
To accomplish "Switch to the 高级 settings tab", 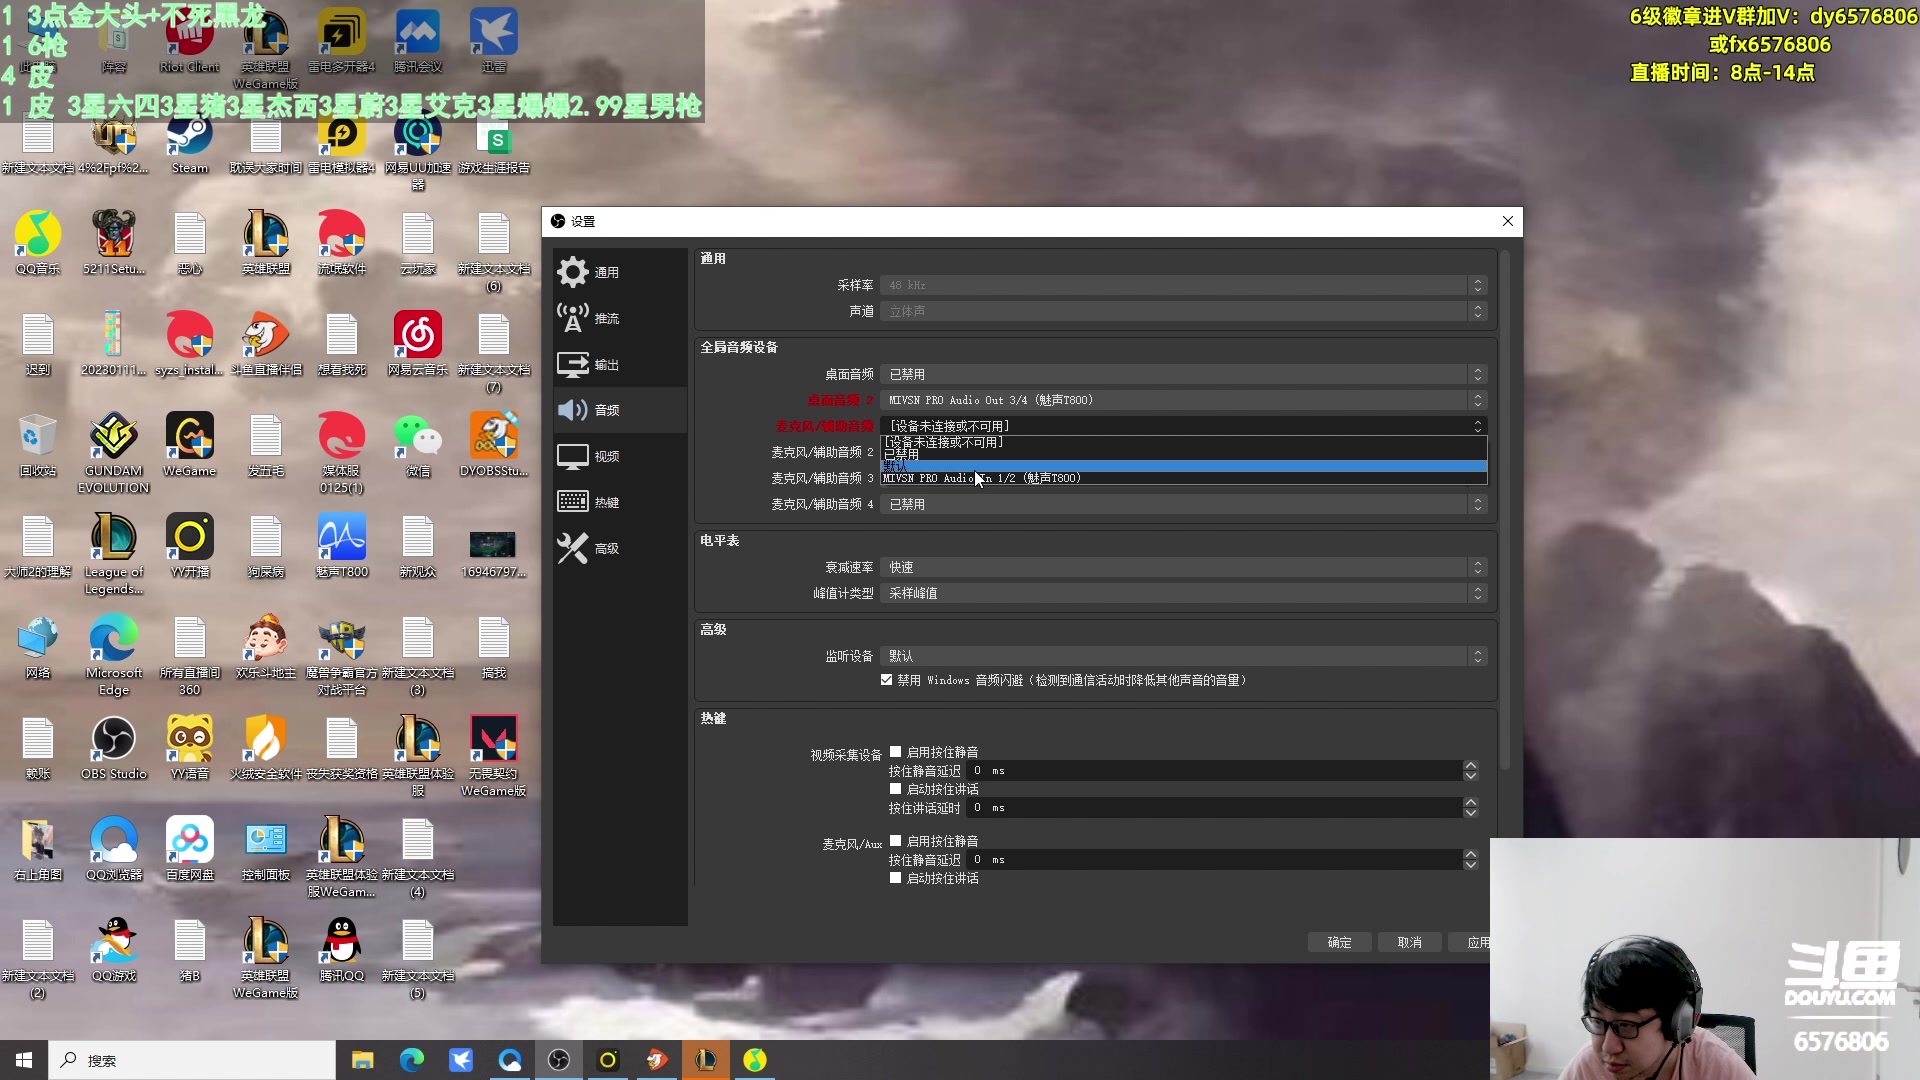I will pyautogui.click(x=620, y=548).
